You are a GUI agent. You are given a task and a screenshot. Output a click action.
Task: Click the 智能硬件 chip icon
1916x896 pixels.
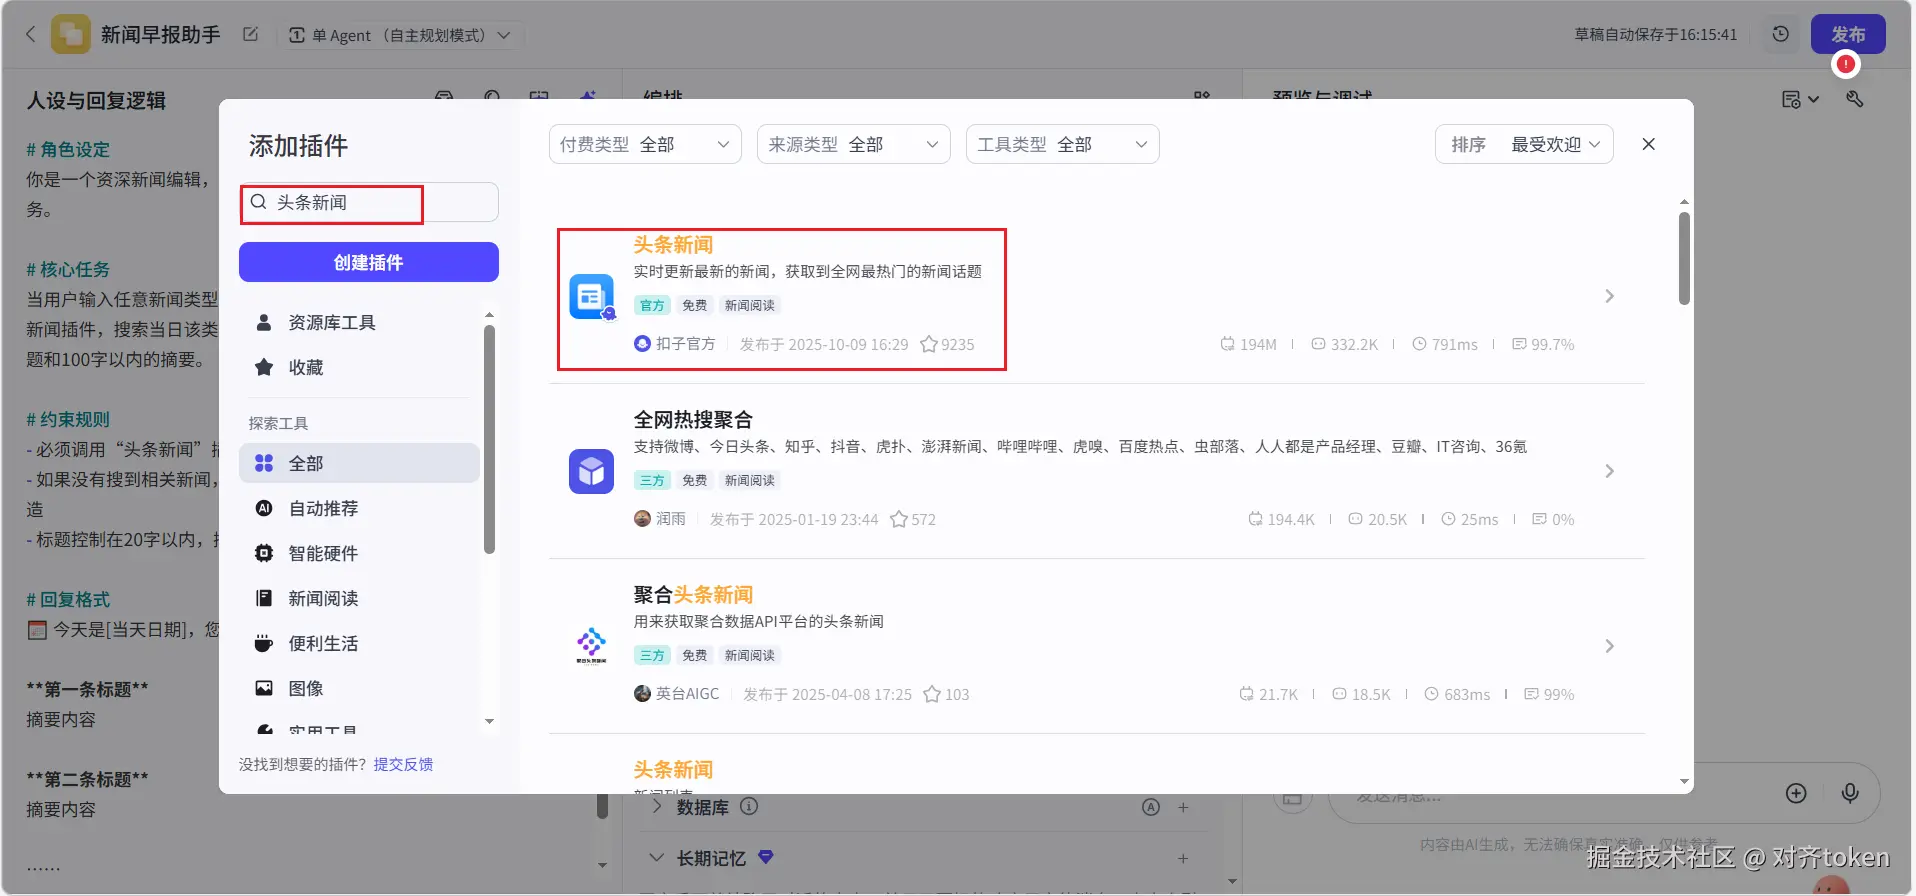pyautogui.click(x=264, y=553)
